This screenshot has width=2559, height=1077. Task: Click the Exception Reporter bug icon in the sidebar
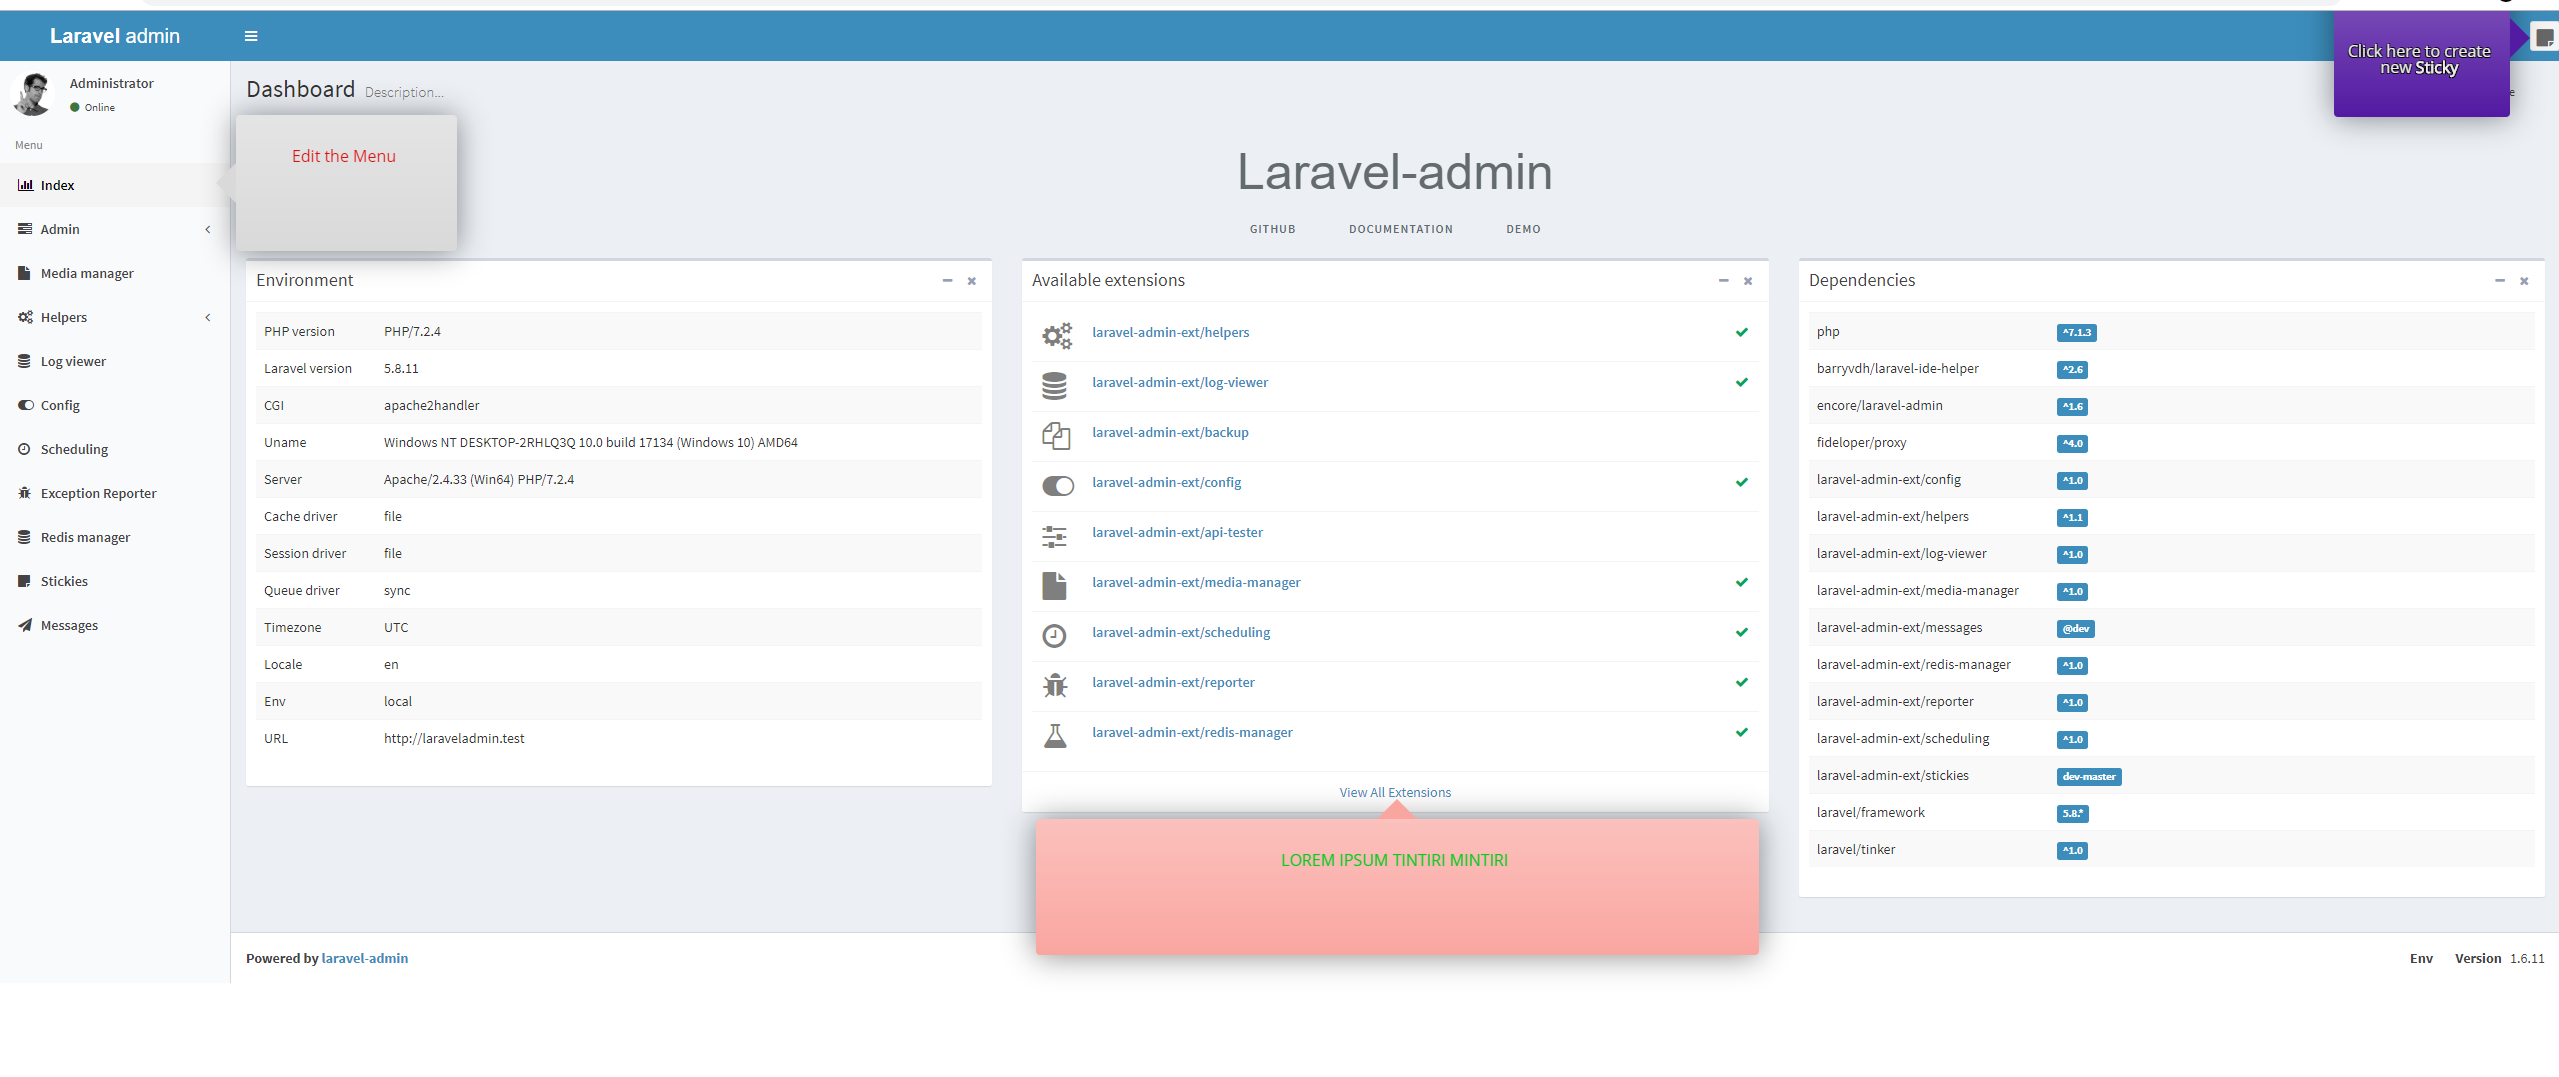click(25, 493)
